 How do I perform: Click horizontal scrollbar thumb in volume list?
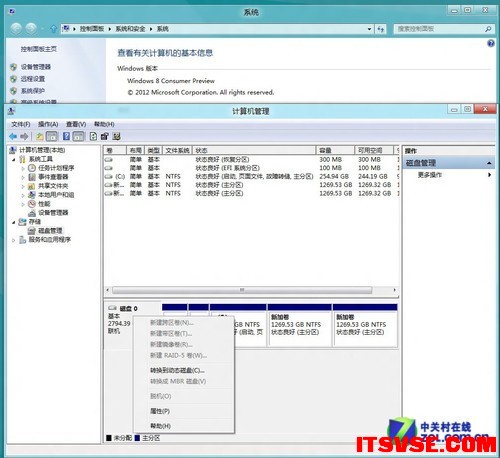pyautogui.click(x=242, y=290)
